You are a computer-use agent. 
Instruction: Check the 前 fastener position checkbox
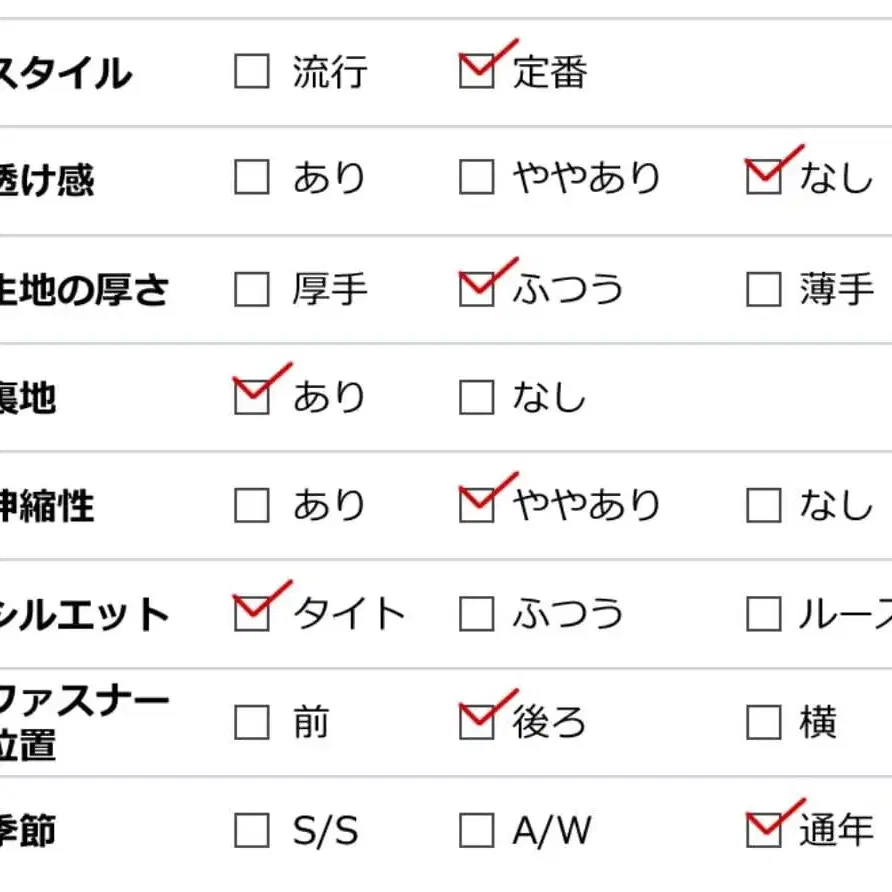point(251,722)
